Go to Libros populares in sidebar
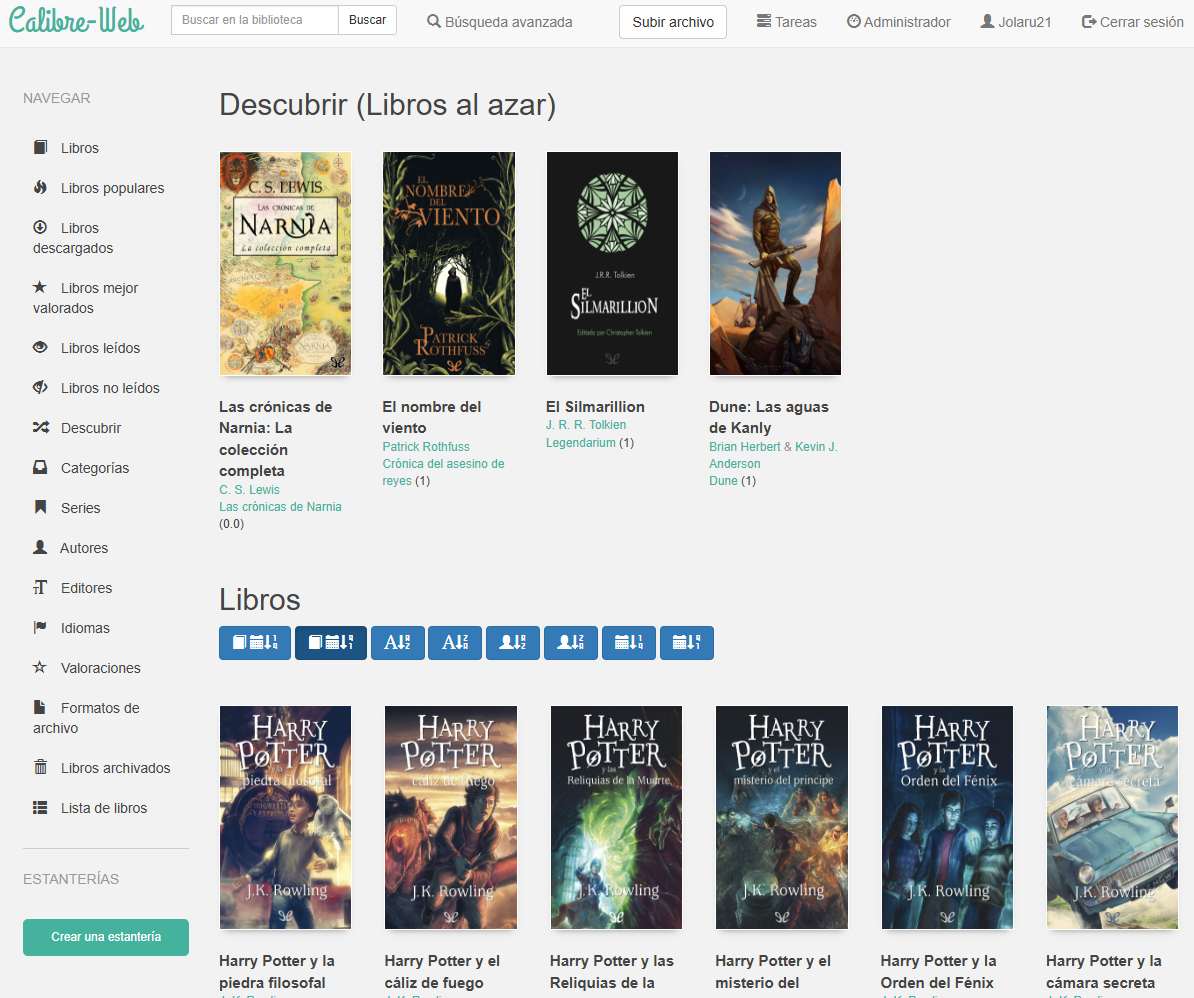 [x=112, y=188]
